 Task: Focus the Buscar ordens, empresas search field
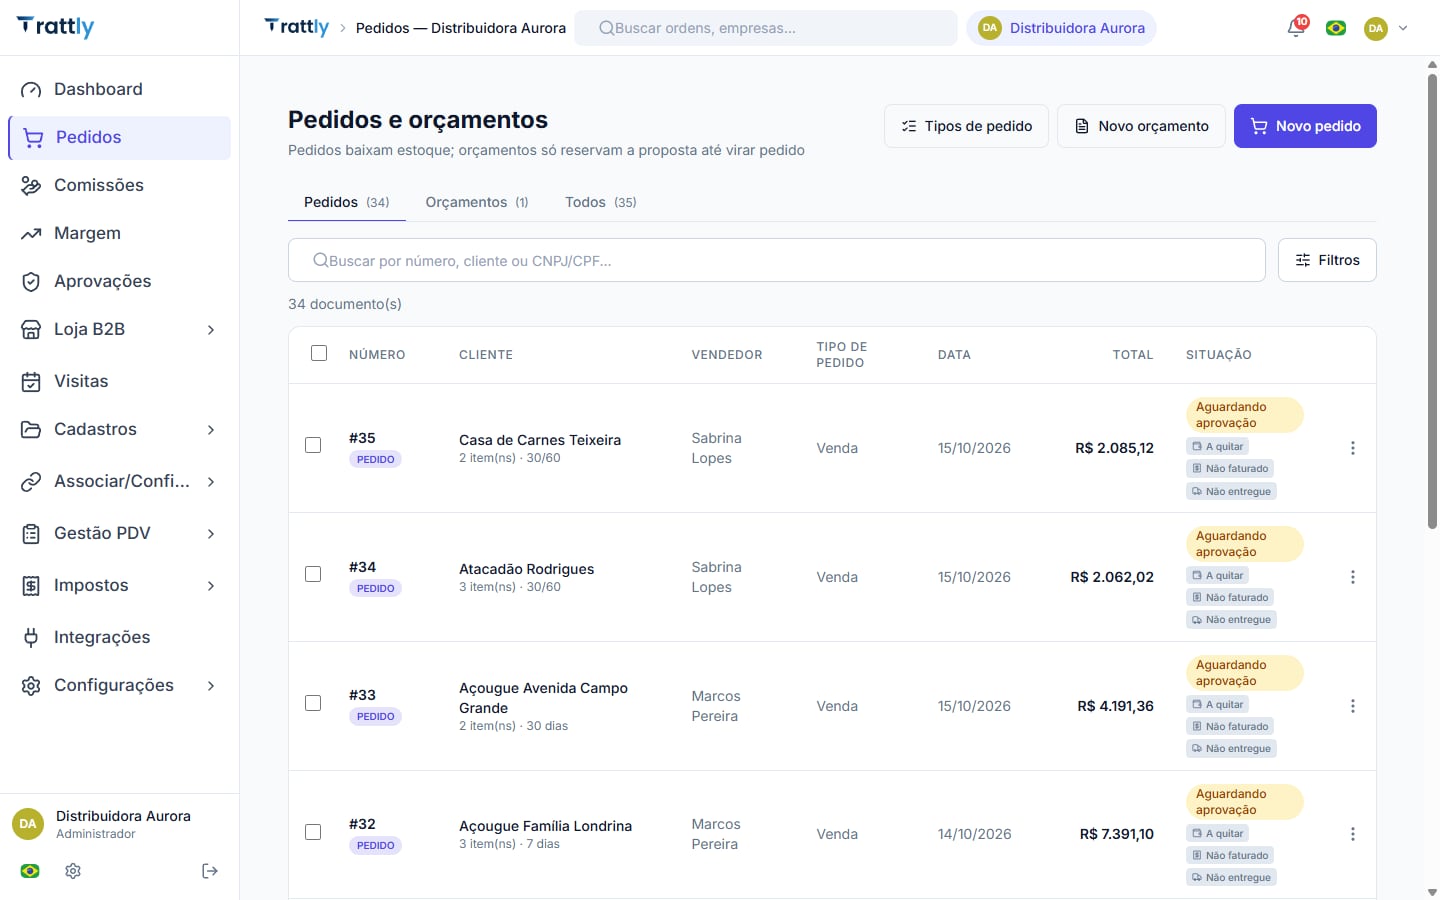click(766, 28)
